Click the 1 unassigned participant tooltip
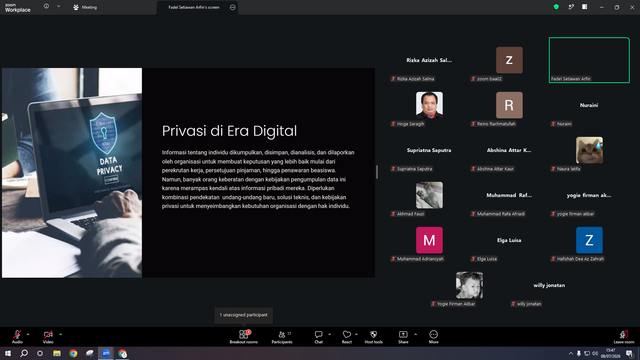Viewport: 640px width, 360px height. point(244,315)
